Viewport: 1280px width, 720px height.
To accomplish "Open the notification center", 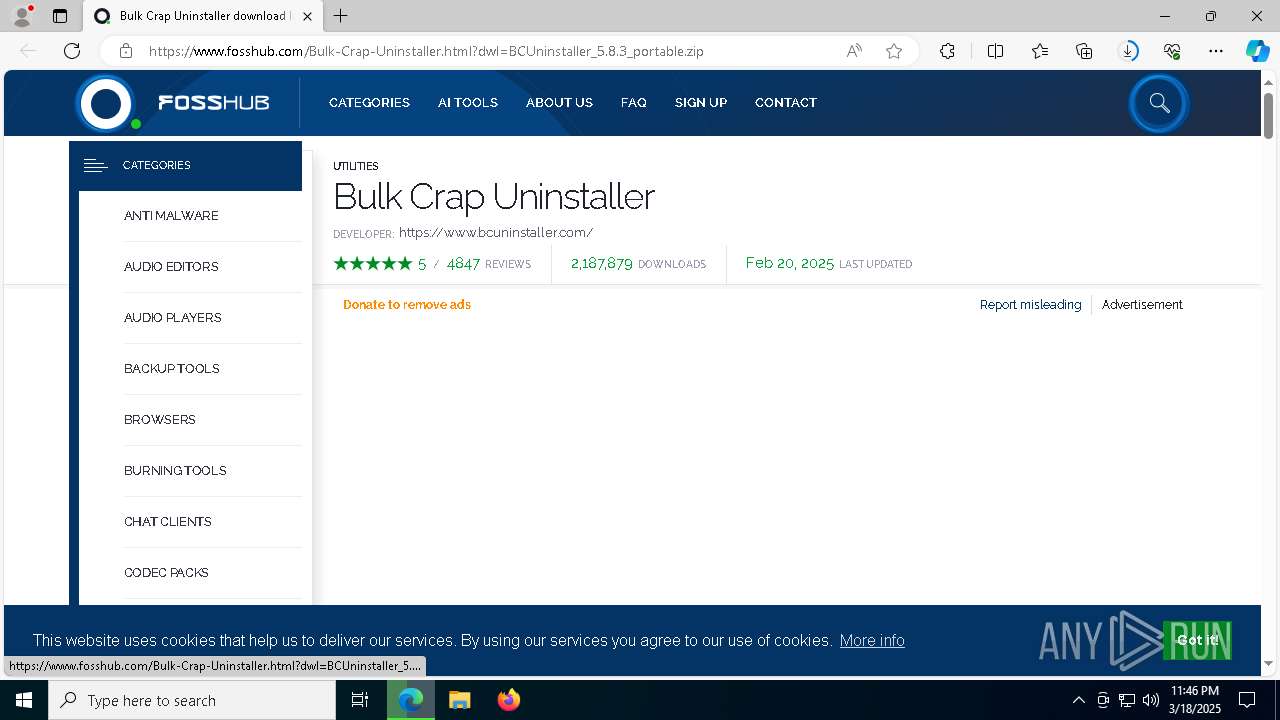I will click(x=1247, y=700).
